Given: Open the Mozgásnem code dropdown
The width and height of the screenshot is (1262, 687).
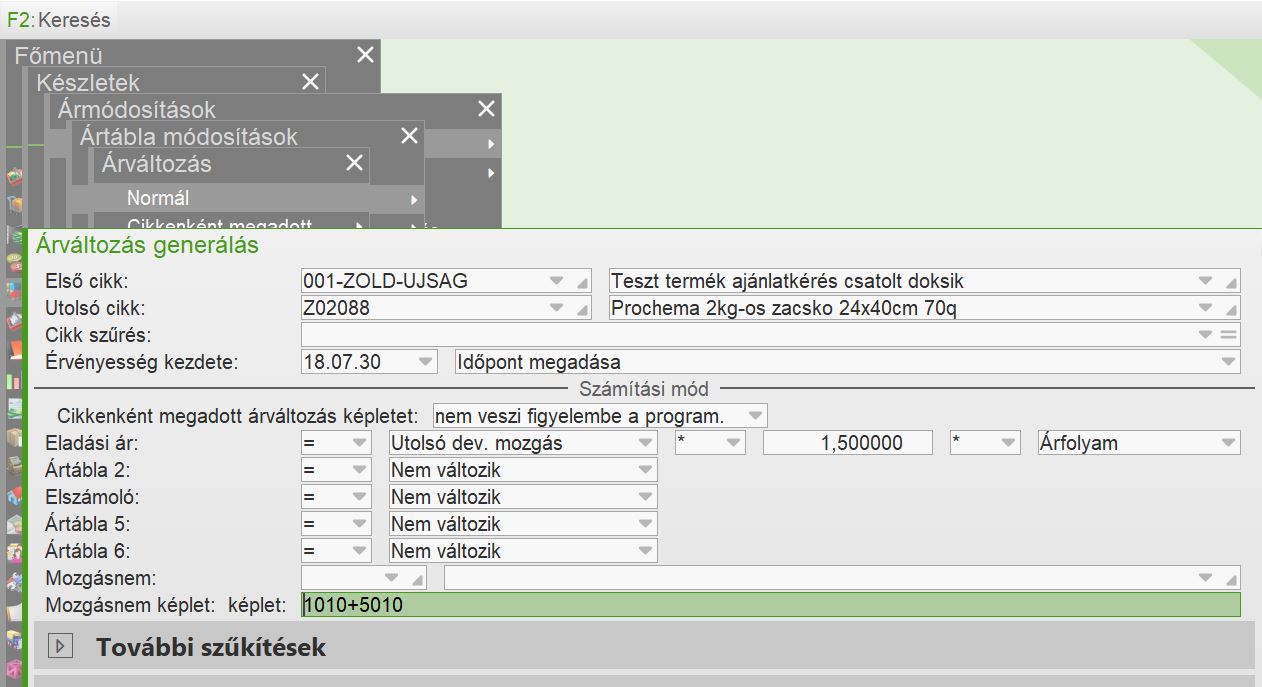Looking at the screenshot, I should click(392, 578).
